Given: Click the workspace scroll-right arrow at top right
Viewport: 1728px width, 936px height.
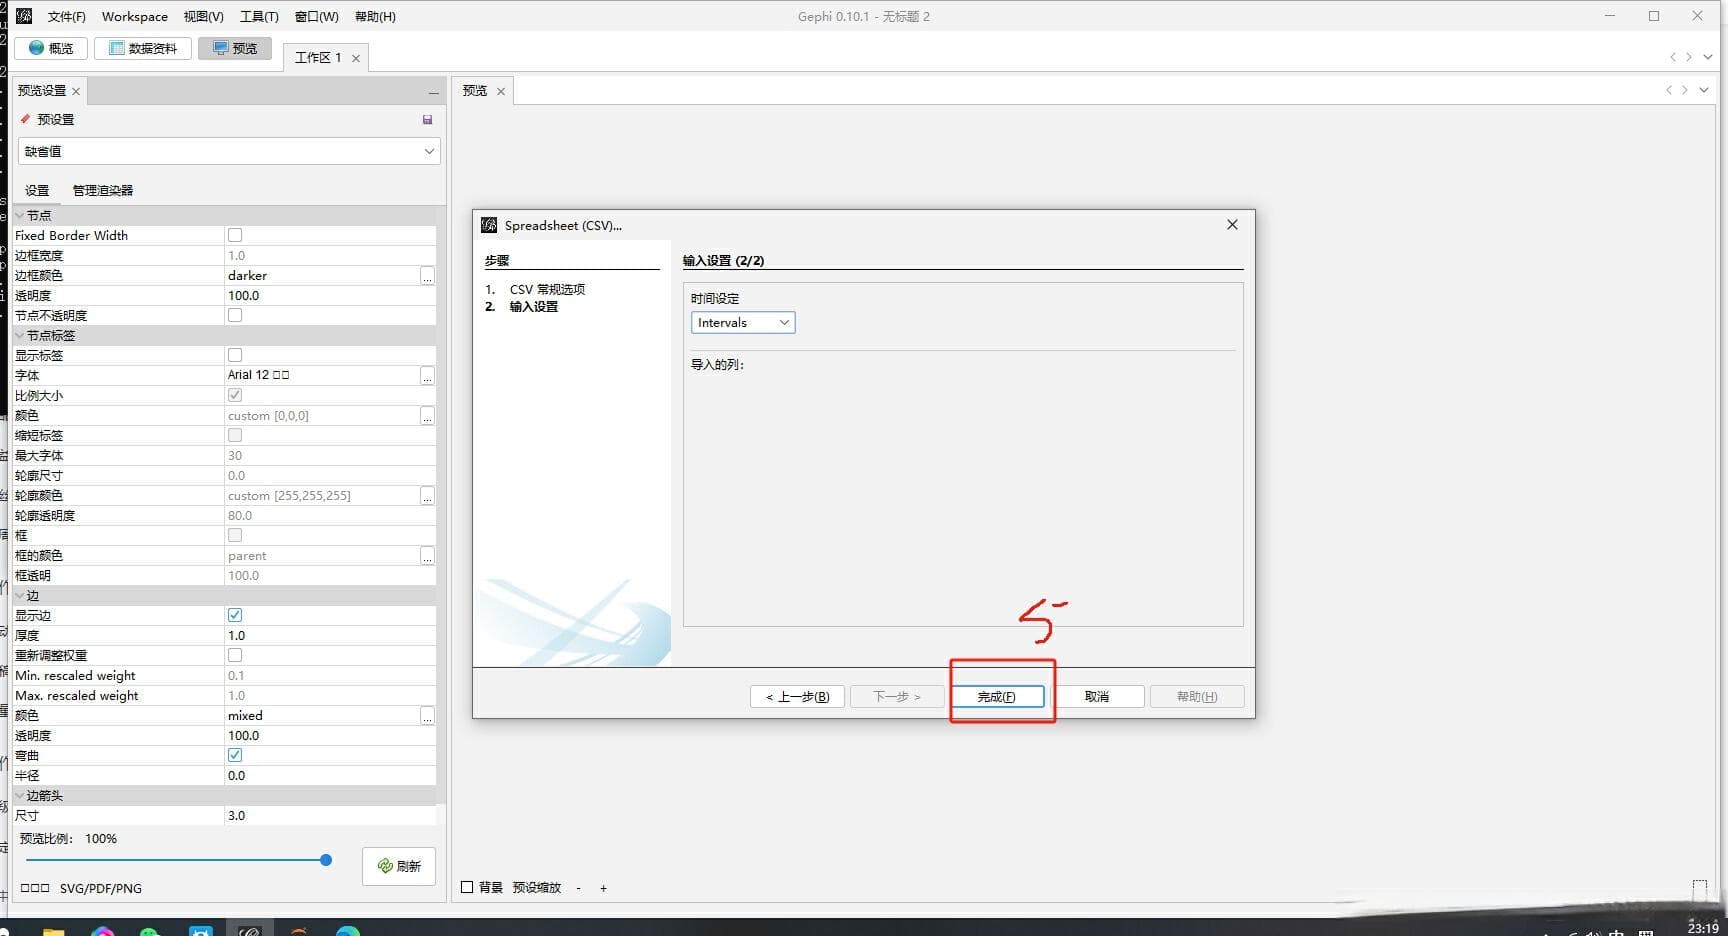Looking at the screenshot, I should point(1689,57).
